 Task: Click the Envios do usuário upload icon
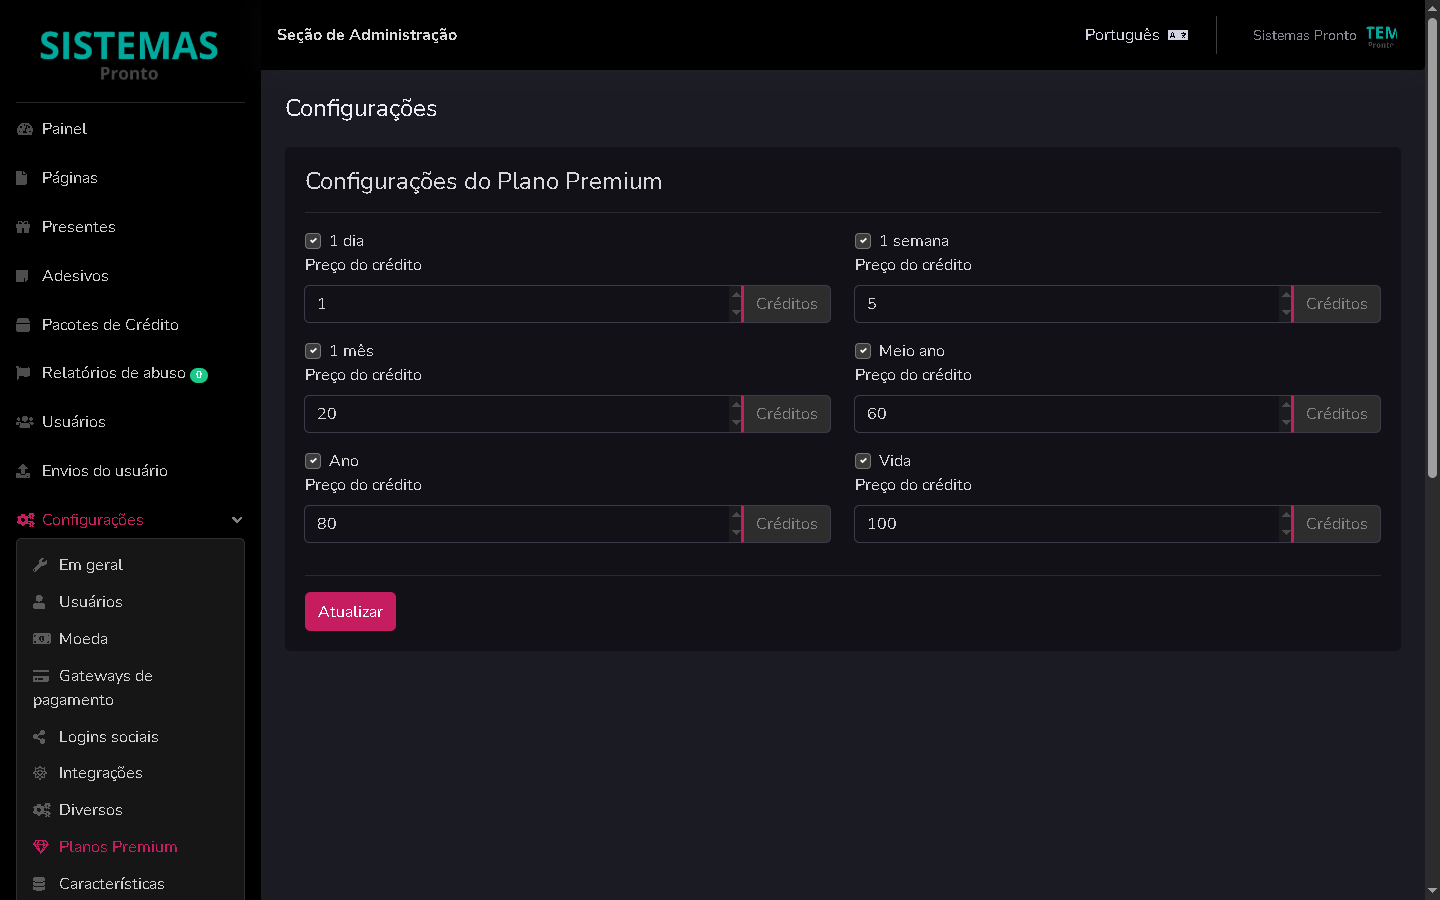tap(24, 471)
